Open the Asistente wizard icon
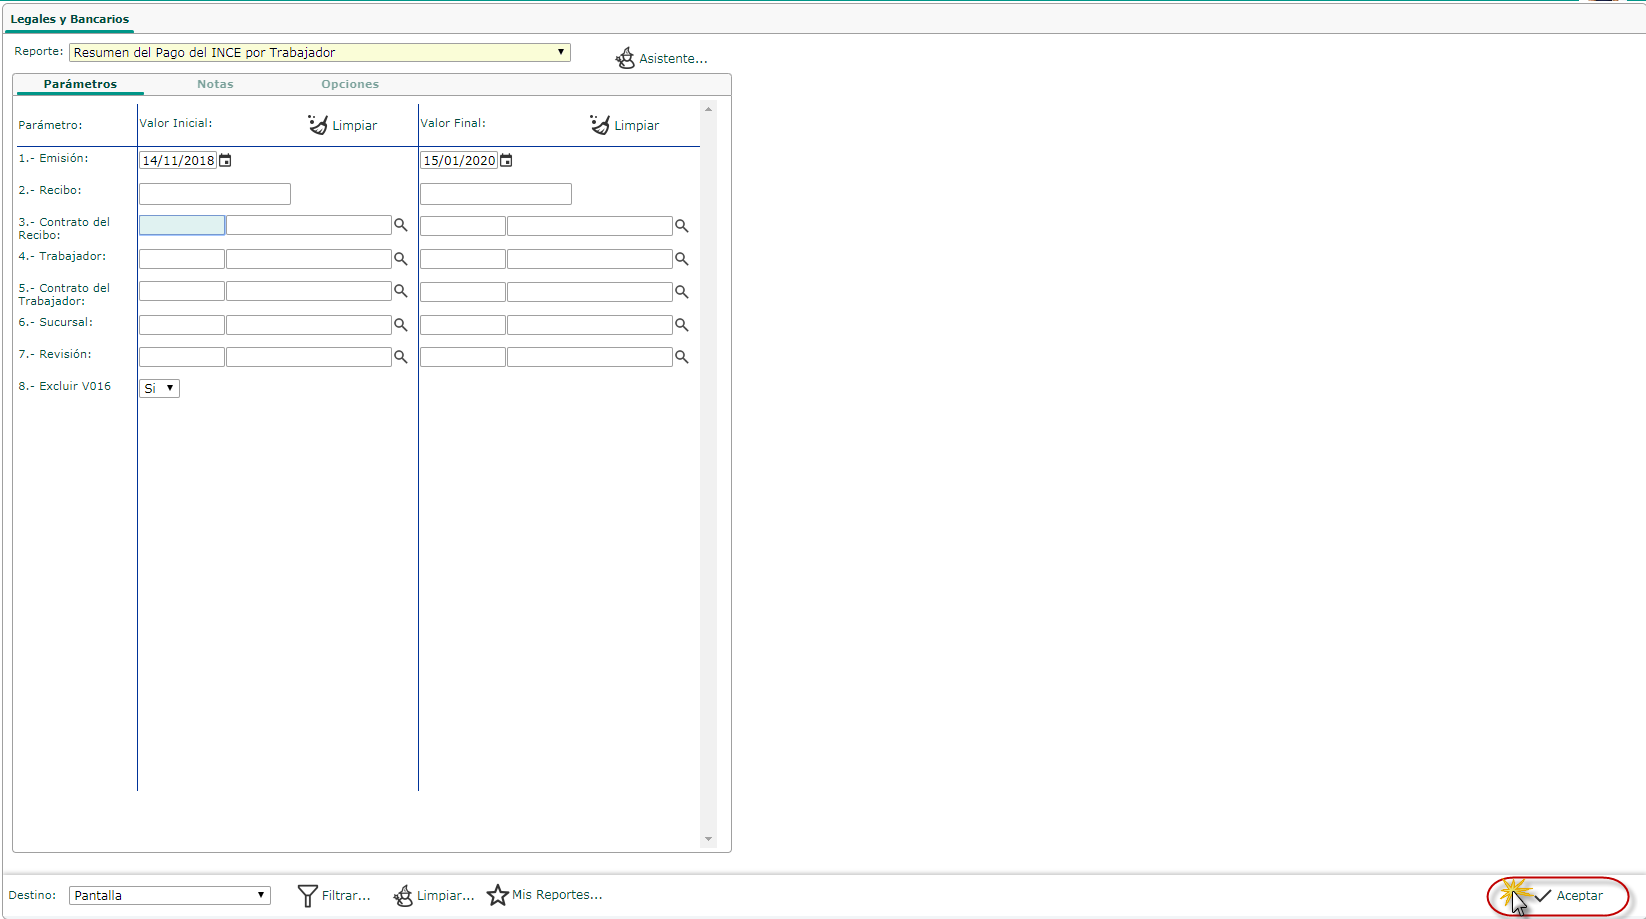 pyautogui.click(x=625, y=58)
